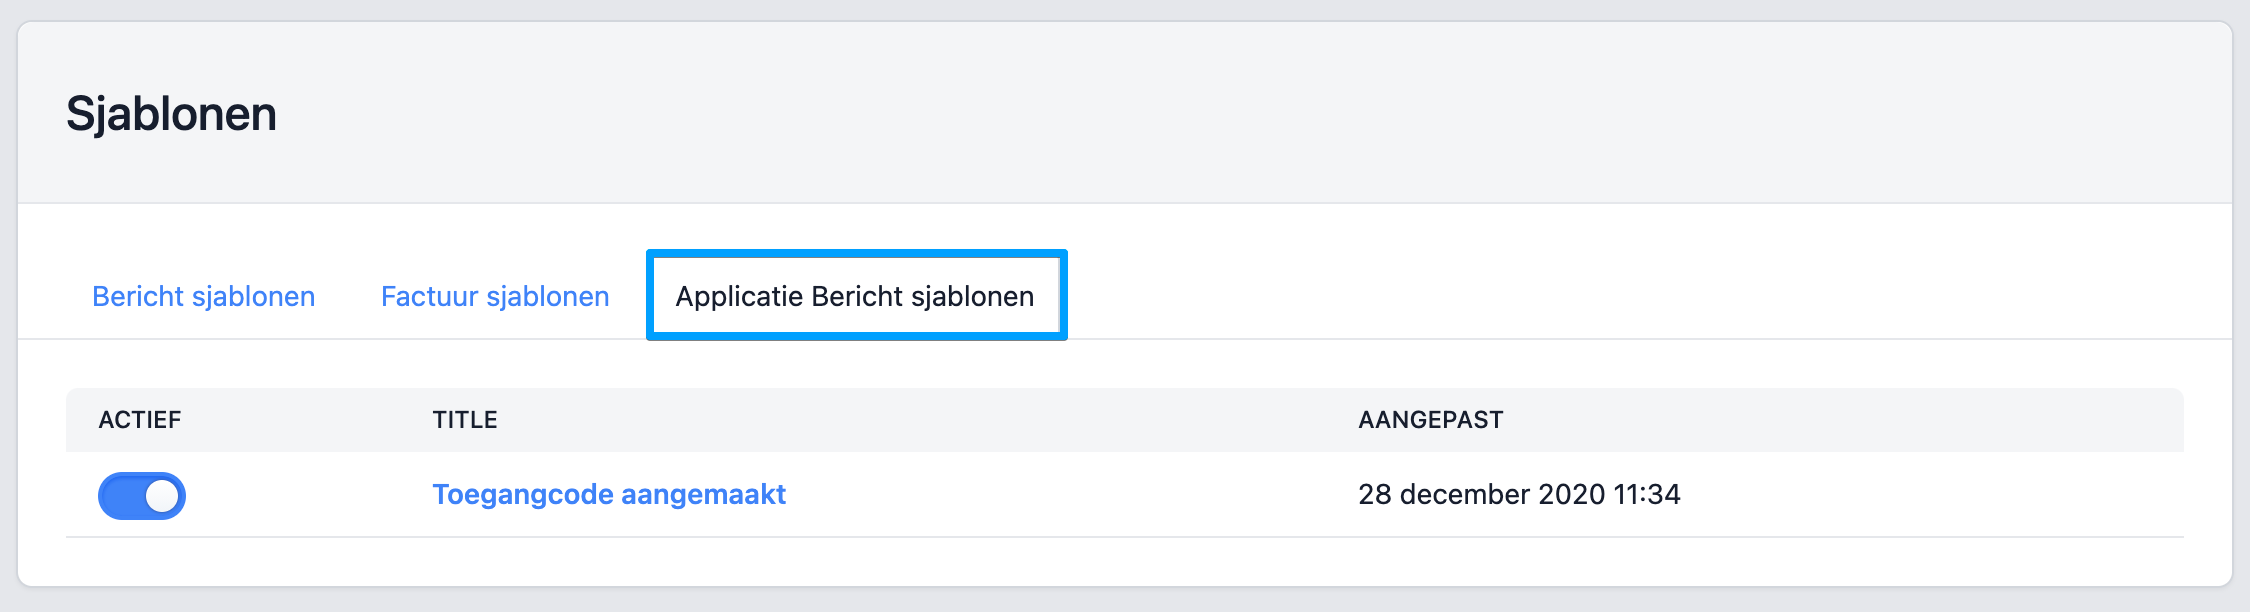Viewport: 2250px width, 612px height.
Task: Click the white knob of the Actief switch
Action: click(x=162, y=496)
